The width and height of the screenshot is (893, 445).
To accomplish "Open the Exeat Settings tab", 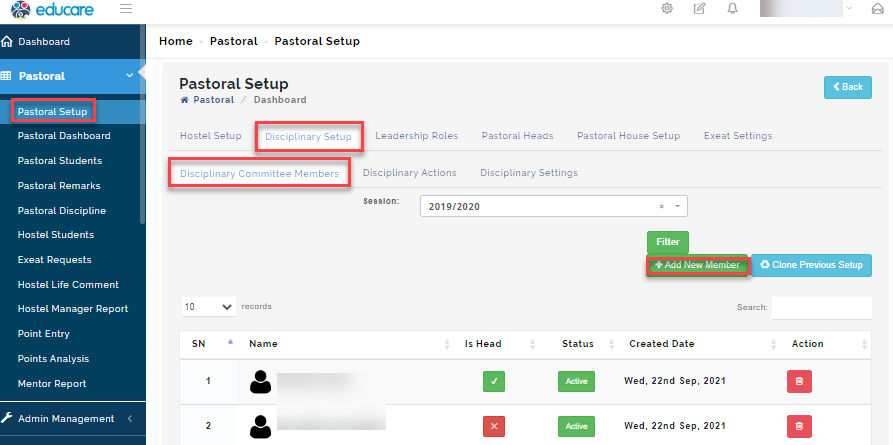I will point(738,136).
